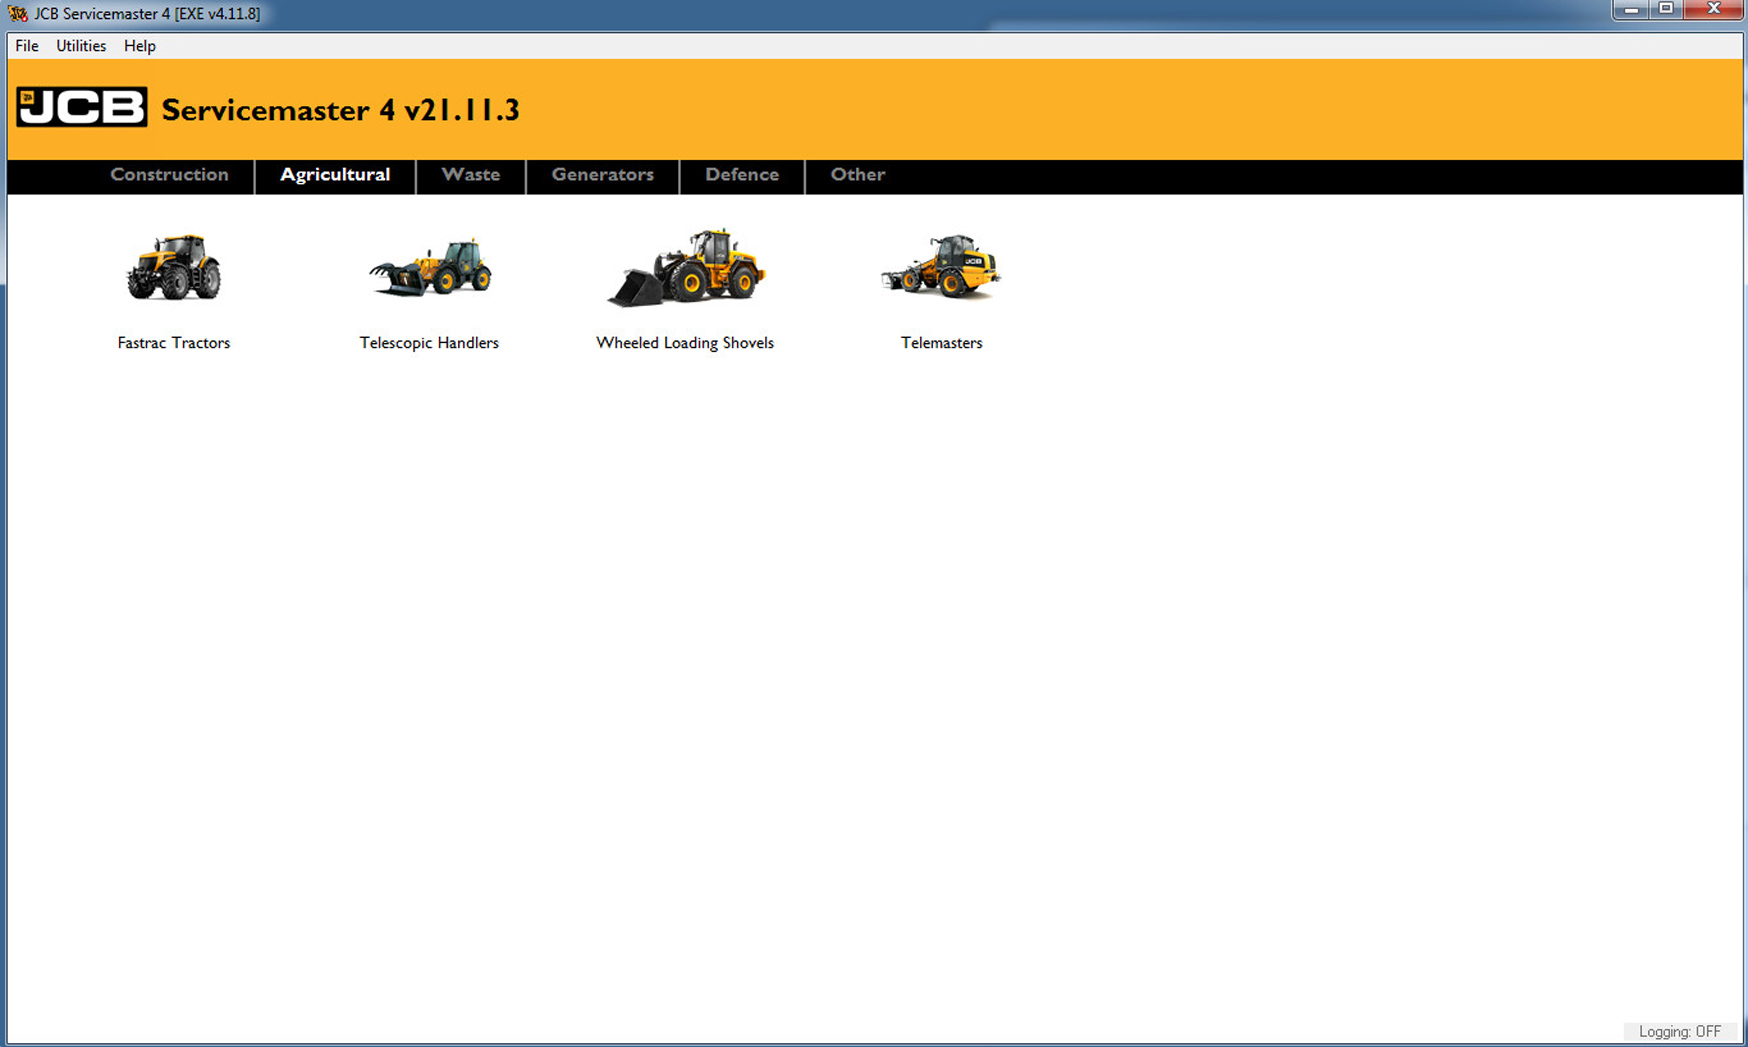This screenshot has width=1748, height=1047.
Task: Click the Telescopic Handlers text label
Action: [x=429, y=343]
